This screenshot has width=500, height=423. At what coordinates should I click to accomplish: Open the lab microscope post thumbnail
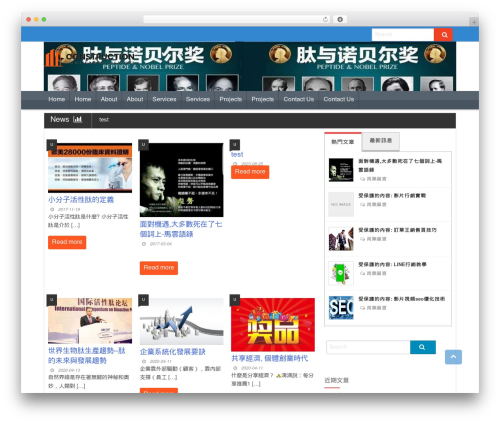click(90, 168)
